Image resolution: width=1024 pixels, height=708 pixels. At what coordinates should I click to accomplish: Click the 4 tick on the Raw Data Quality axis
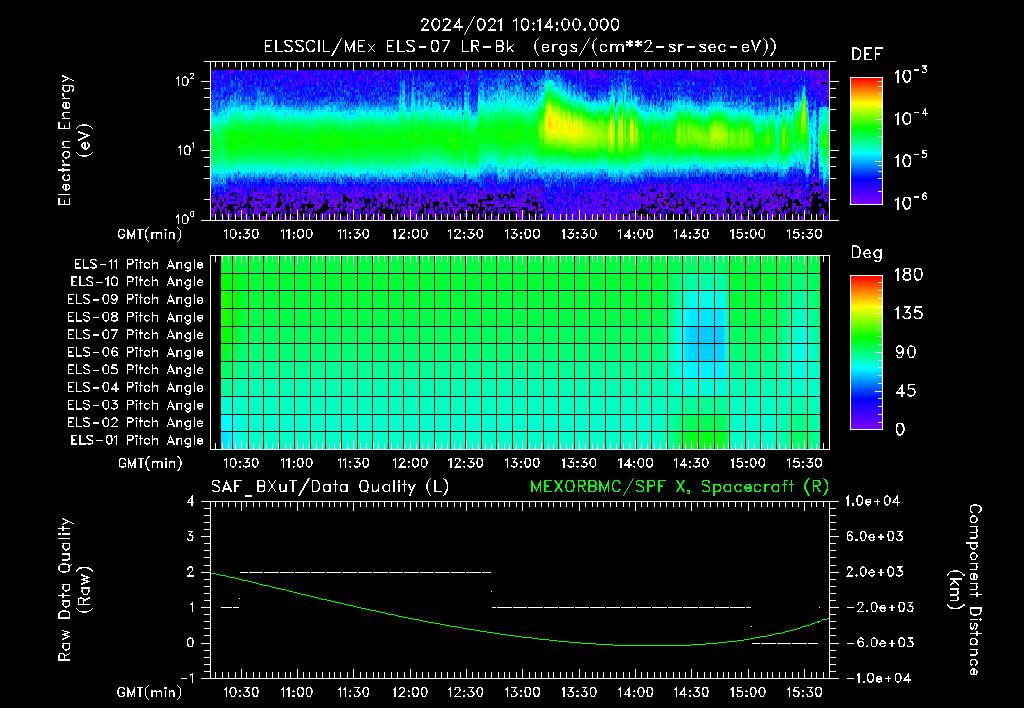[190, 501]
